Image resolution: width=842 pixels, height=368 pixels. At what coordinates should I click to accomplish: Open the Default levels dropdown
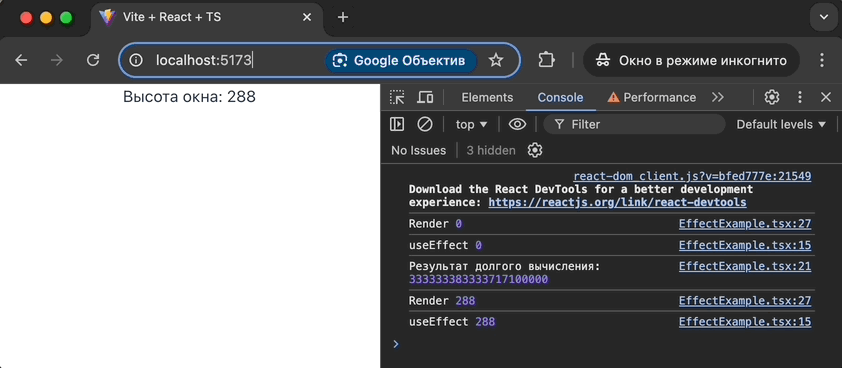(781, 125)
